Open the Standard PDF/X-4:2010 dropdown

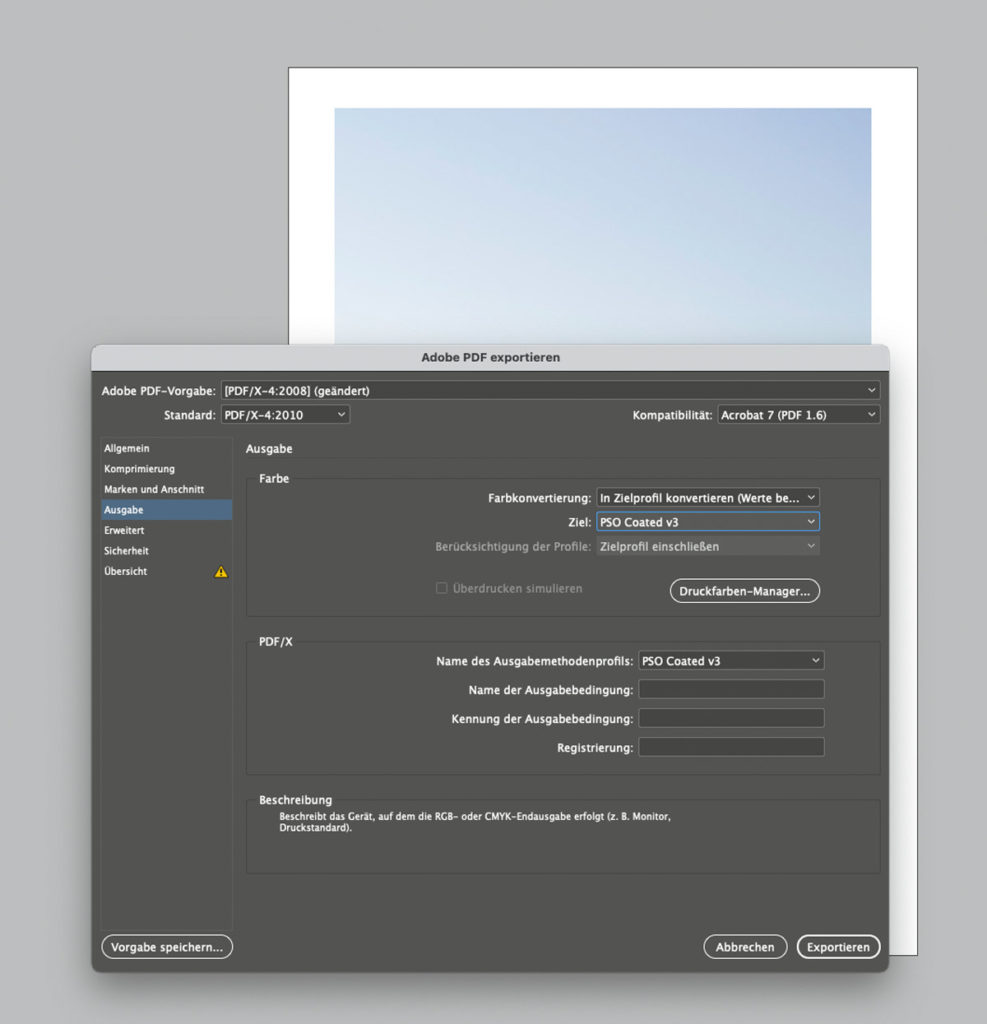(x=285, y=415)
